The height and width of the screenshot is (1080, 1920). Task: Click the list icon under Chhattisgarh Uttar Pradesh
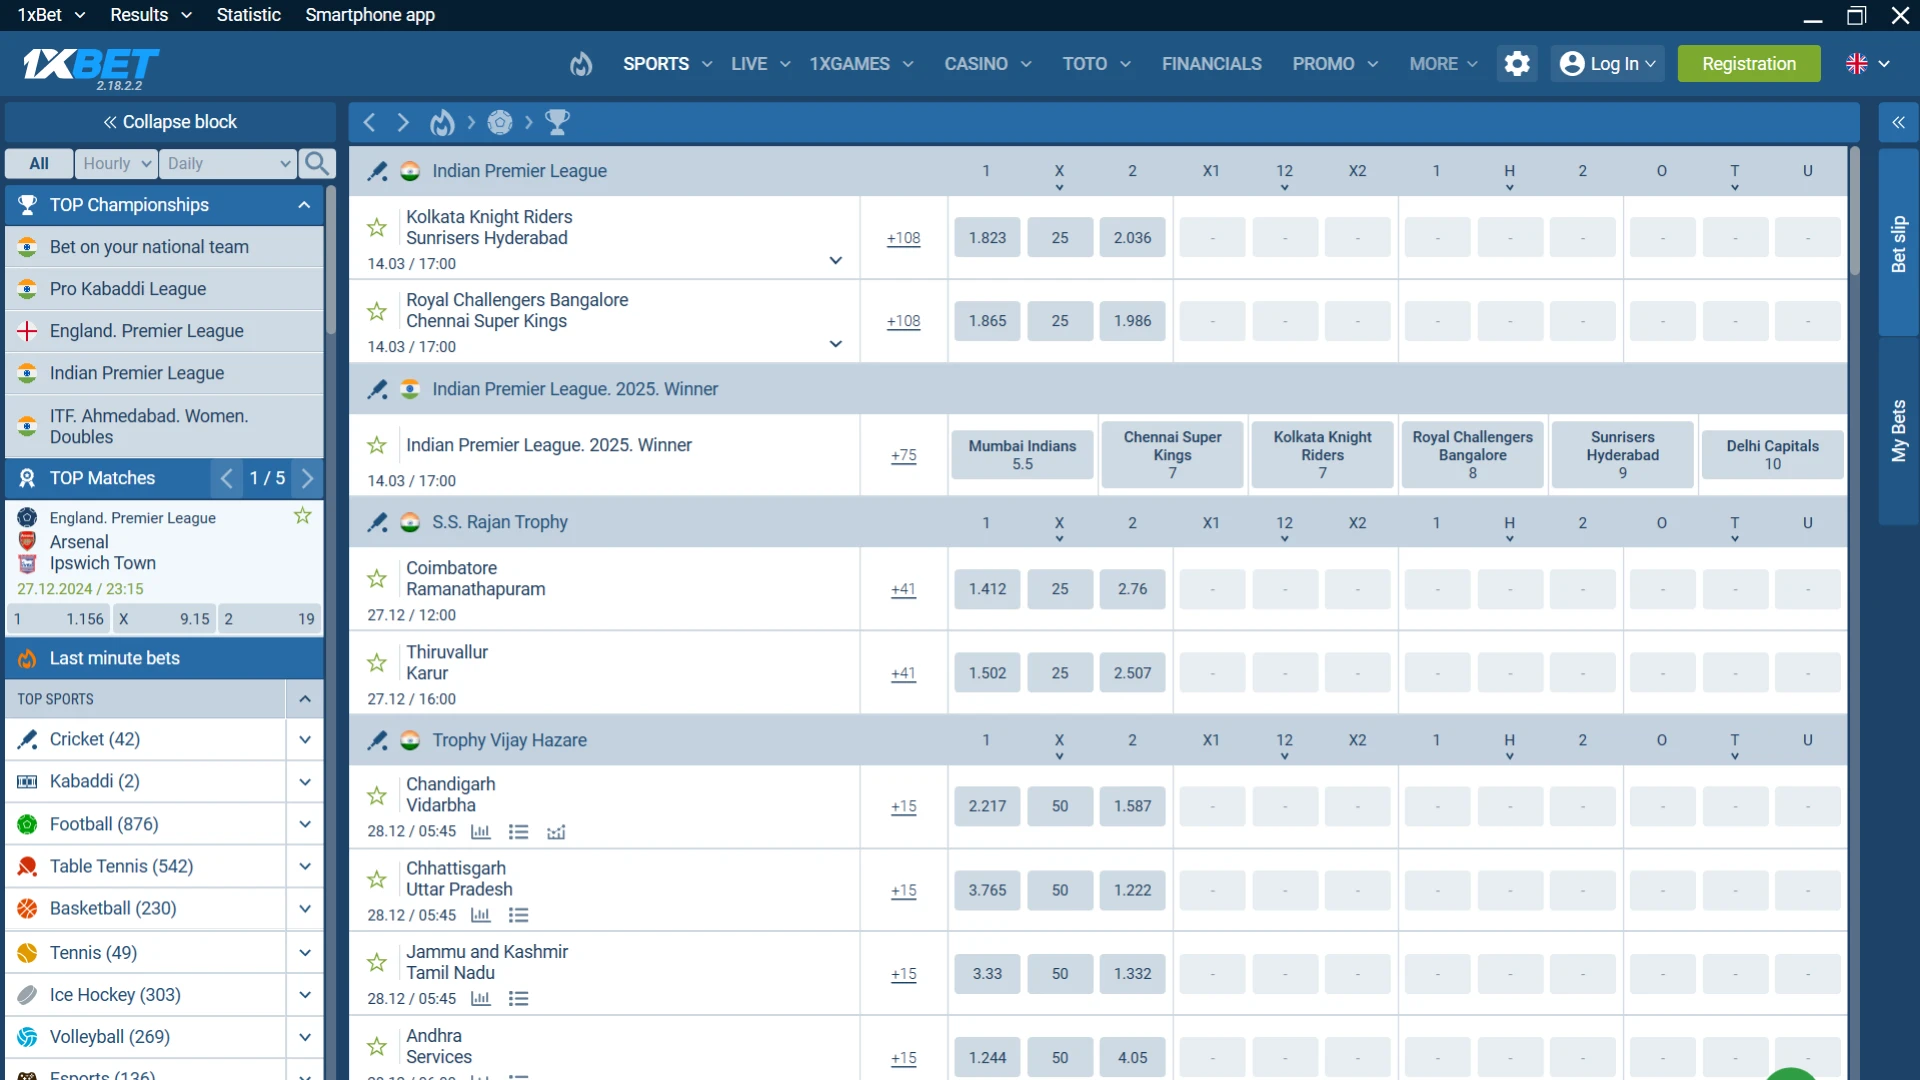pos(518,915)
